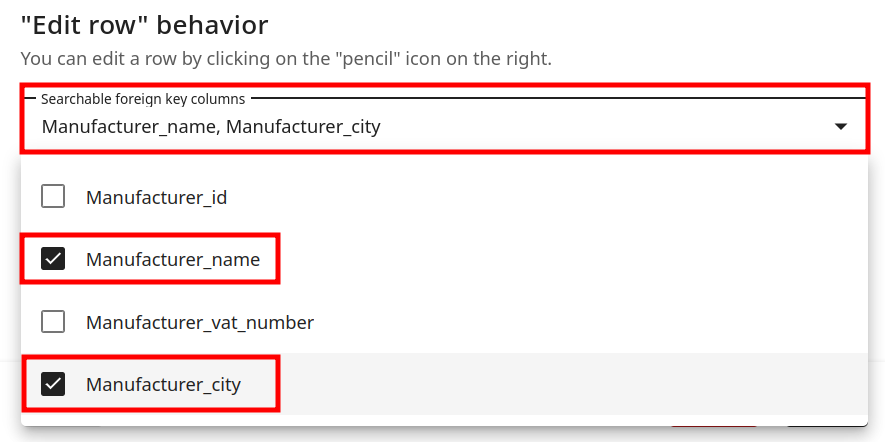Screen dimensions: 885x442
Task: Click the dropdown arrow of Searchable foreign key columns
Action: click(x=841, y=127)
